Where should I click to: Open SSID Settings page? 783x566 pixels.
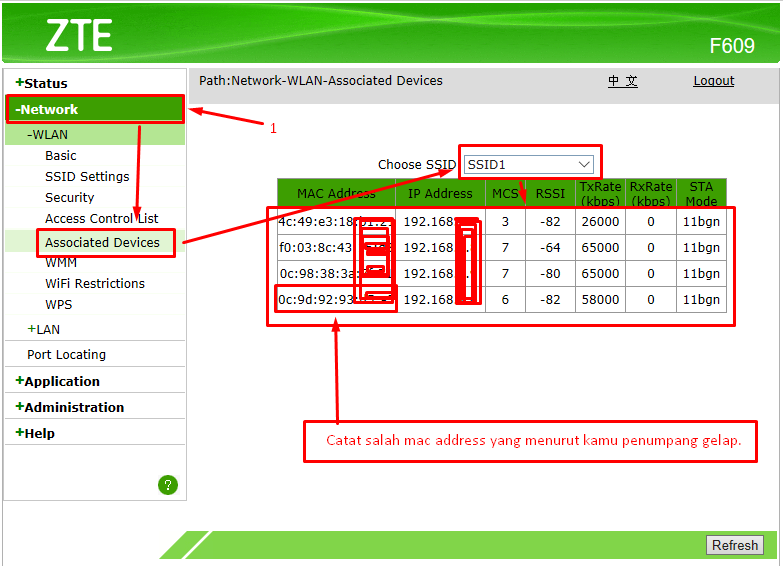(x=87, y=176)
